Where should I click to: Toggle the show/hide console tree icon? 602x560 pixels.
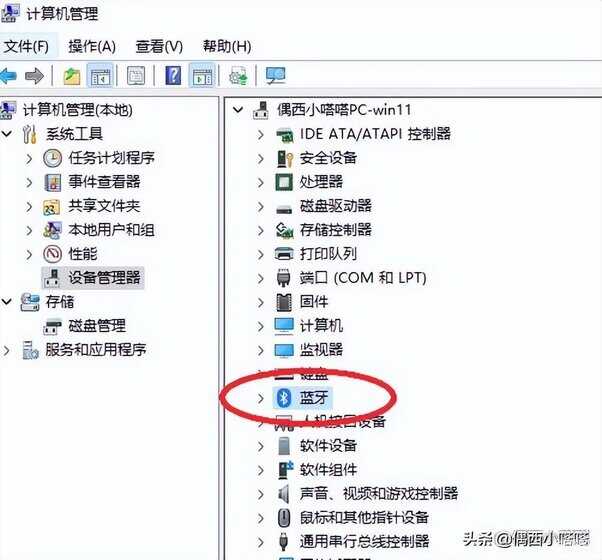coord(101,76)
